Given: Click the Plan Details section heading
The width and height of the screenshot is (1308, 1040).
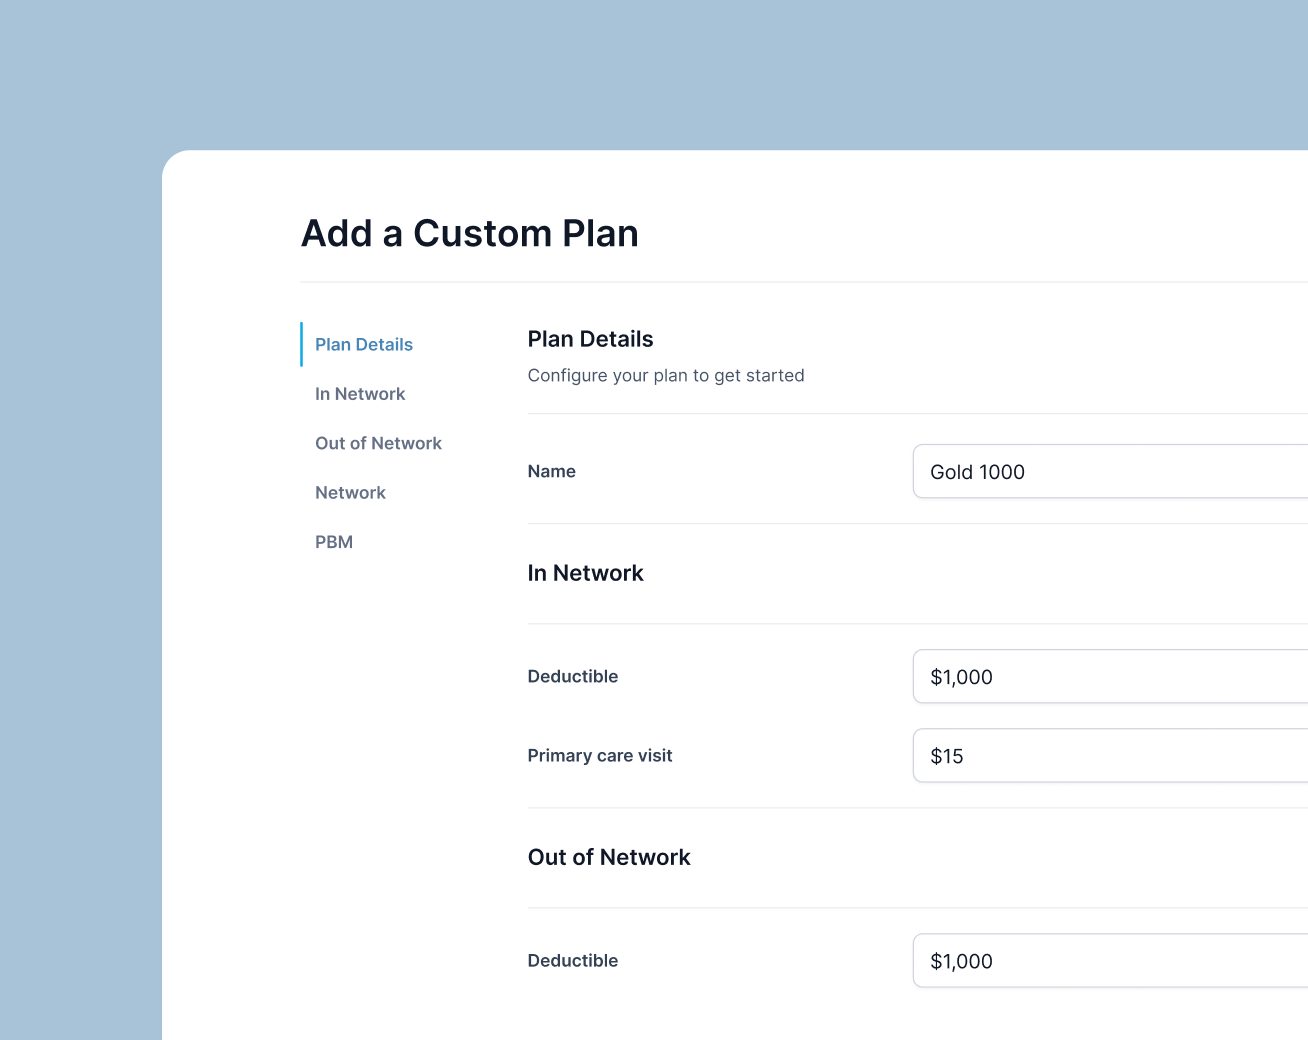Looking at the screenshot, I should tap(590, 339).
